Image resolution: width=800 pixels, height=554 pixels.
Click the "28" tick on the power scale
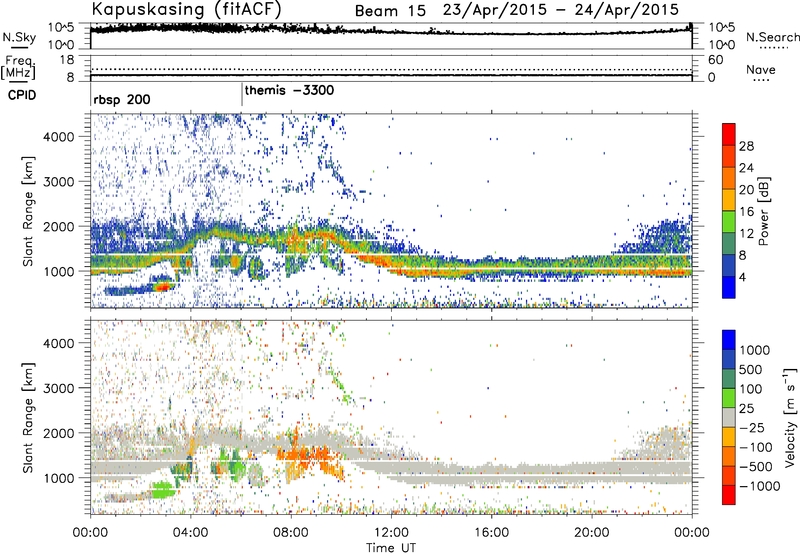[x=746, y=146]
